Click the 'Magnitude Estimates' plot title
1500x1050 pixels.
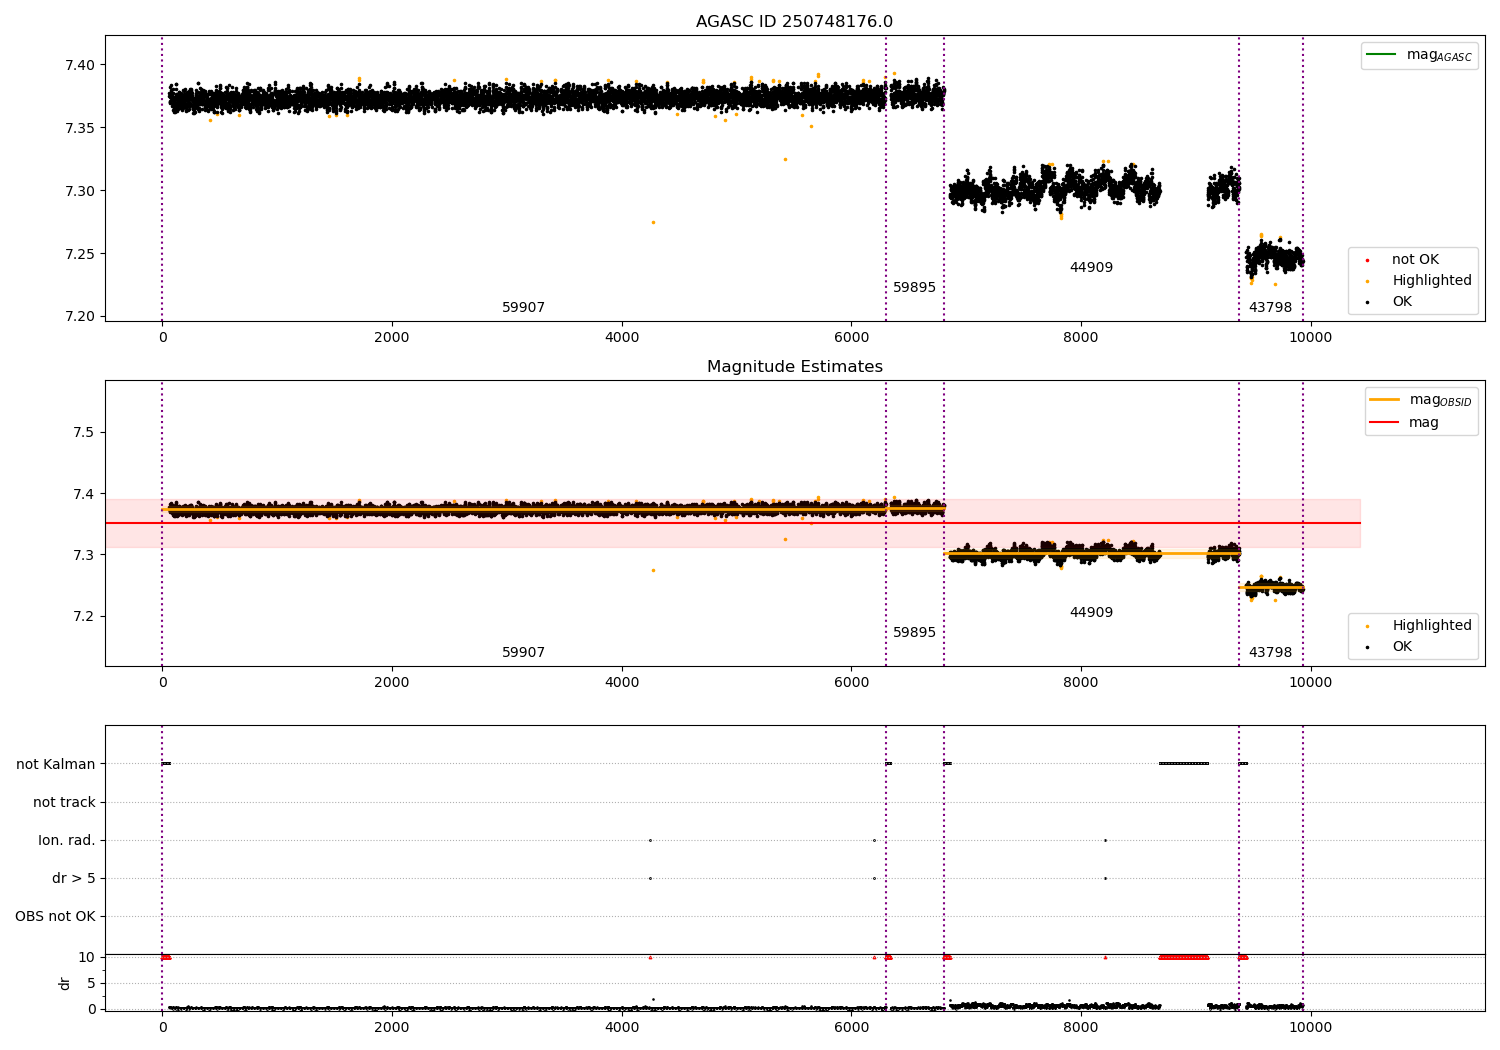click(x=794, y=367)
